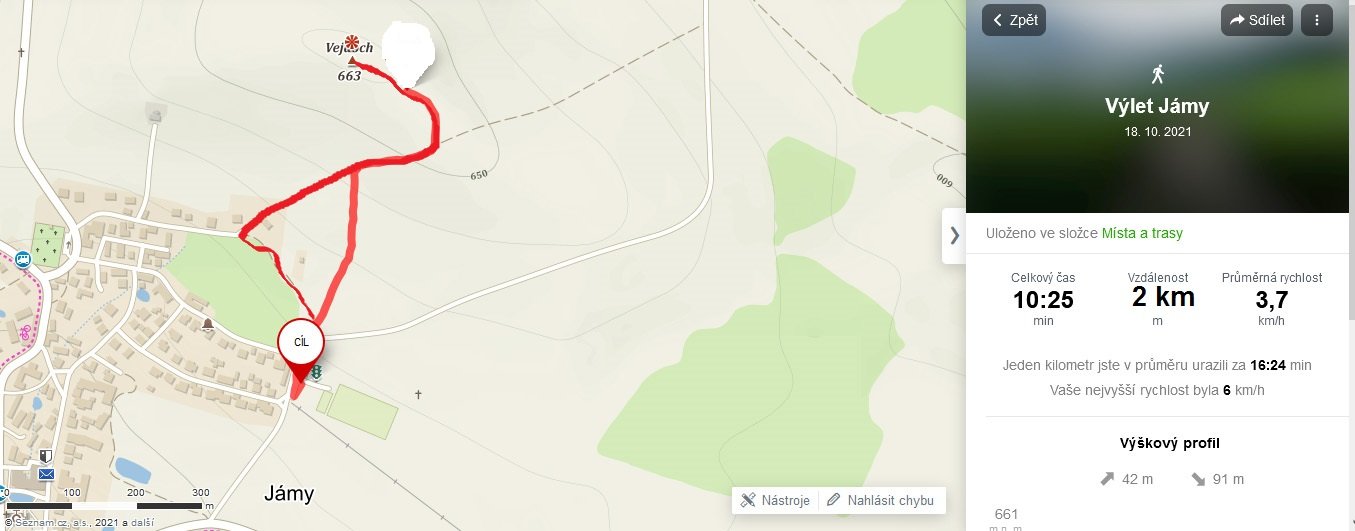Go back with the Zpět button
This screenshot has width=1355, height=531.
click(x=1014, y=20)
